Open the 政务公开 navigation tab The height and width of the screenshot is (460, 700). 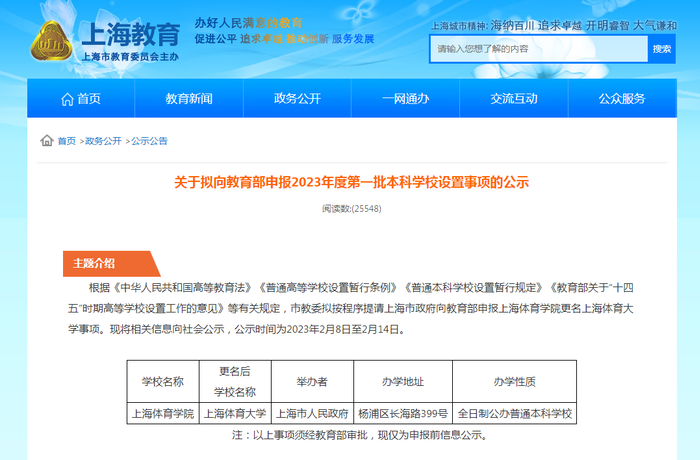[297, 99]
